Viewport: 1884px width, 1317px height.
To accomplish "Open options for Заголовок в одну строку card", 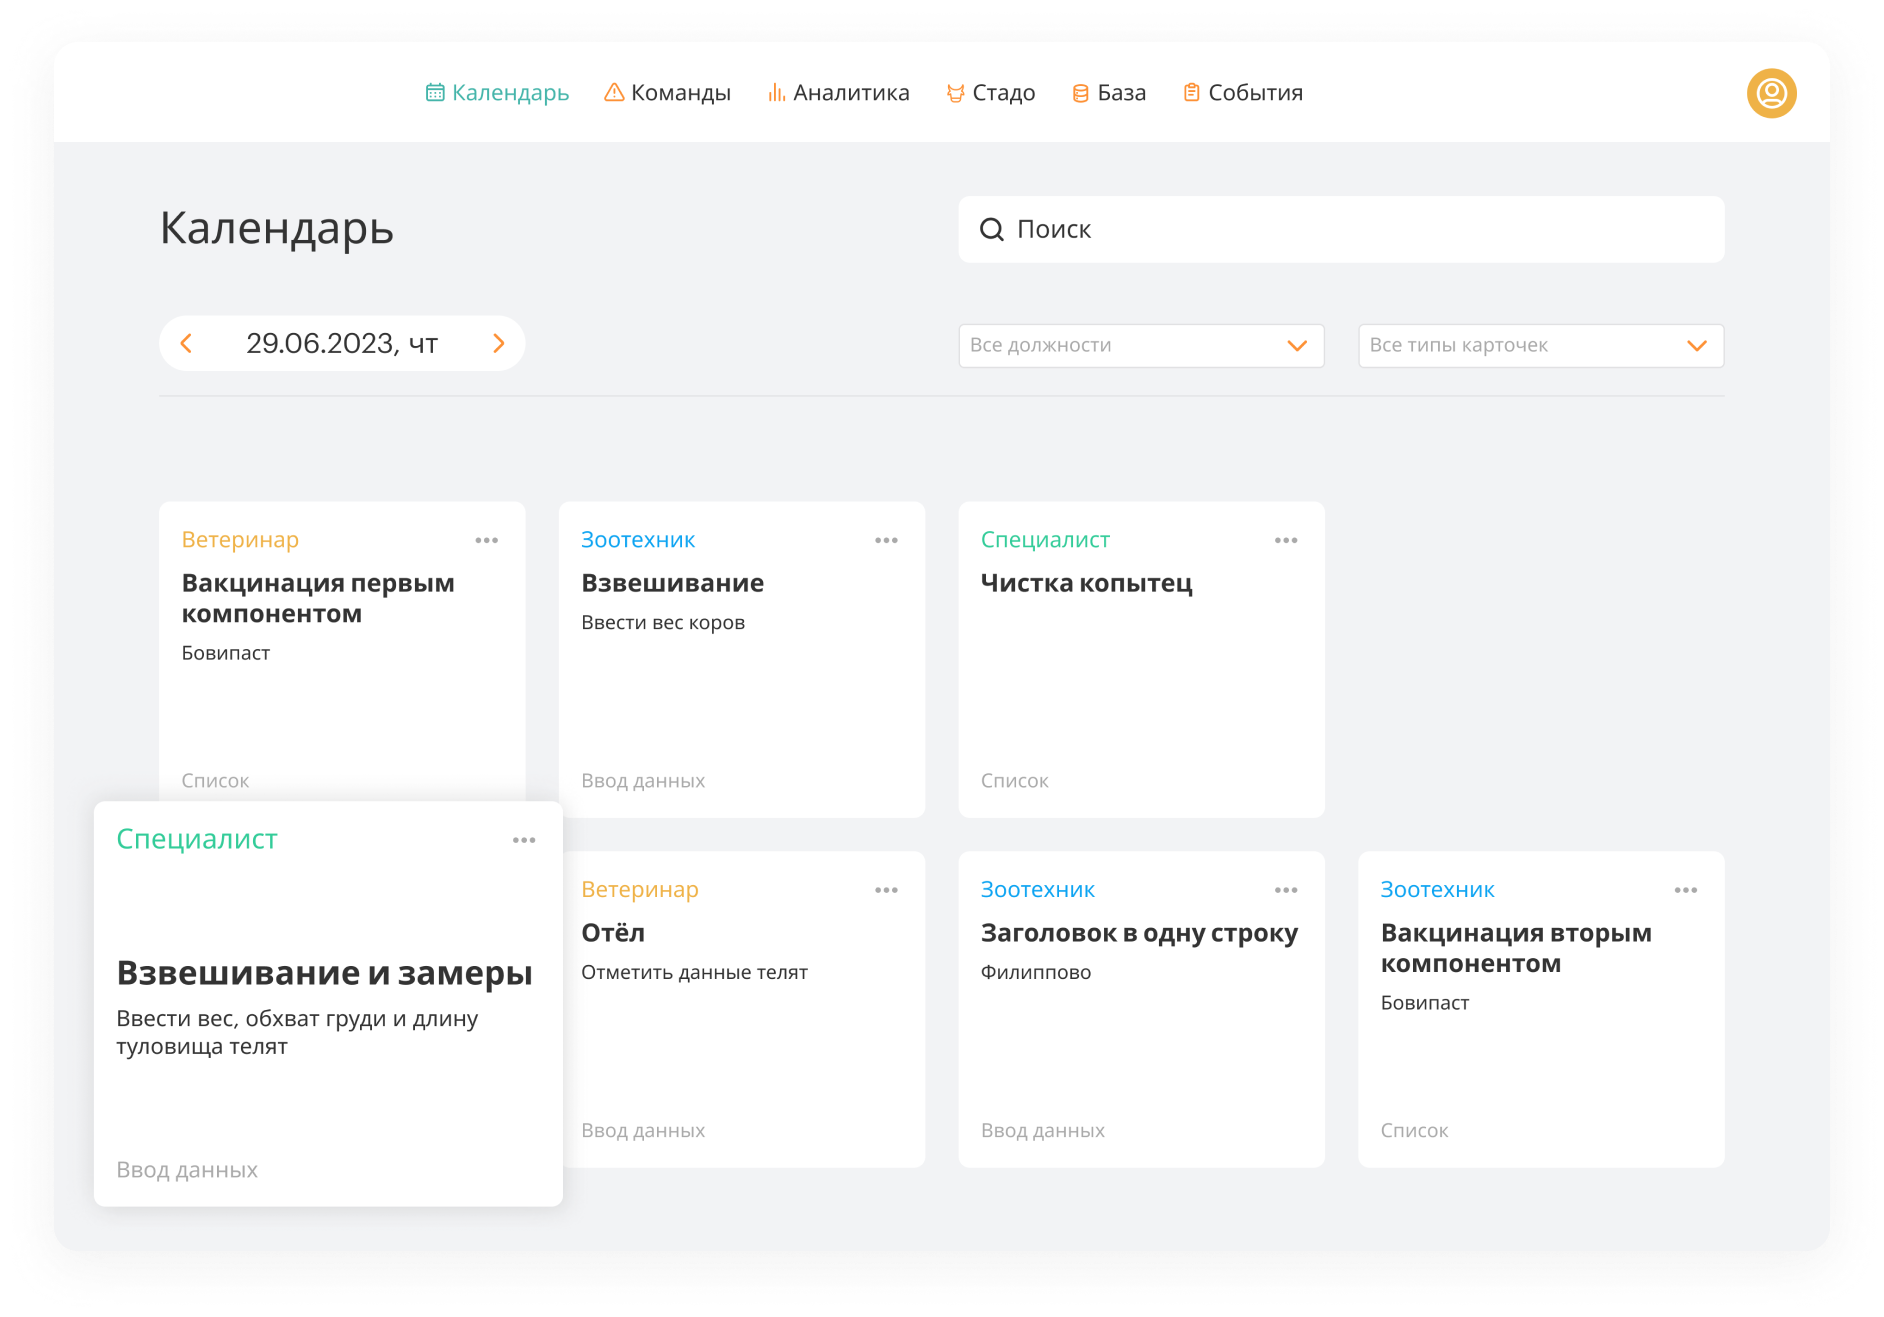I will click(x=1286, y=891).
